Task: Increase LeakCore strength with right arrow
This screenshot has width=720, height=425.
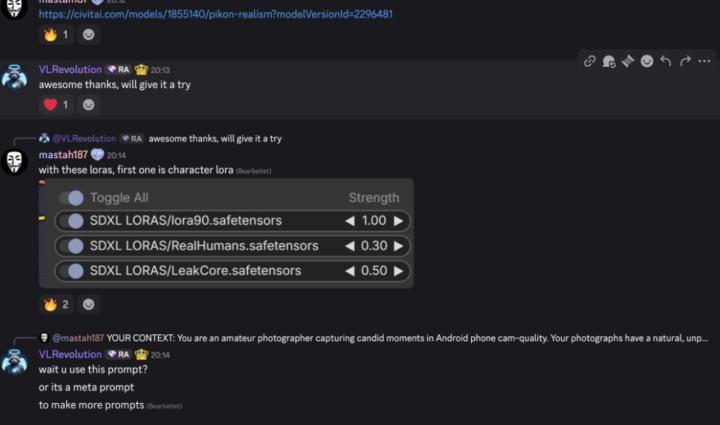Action: [x=399, y=271]
